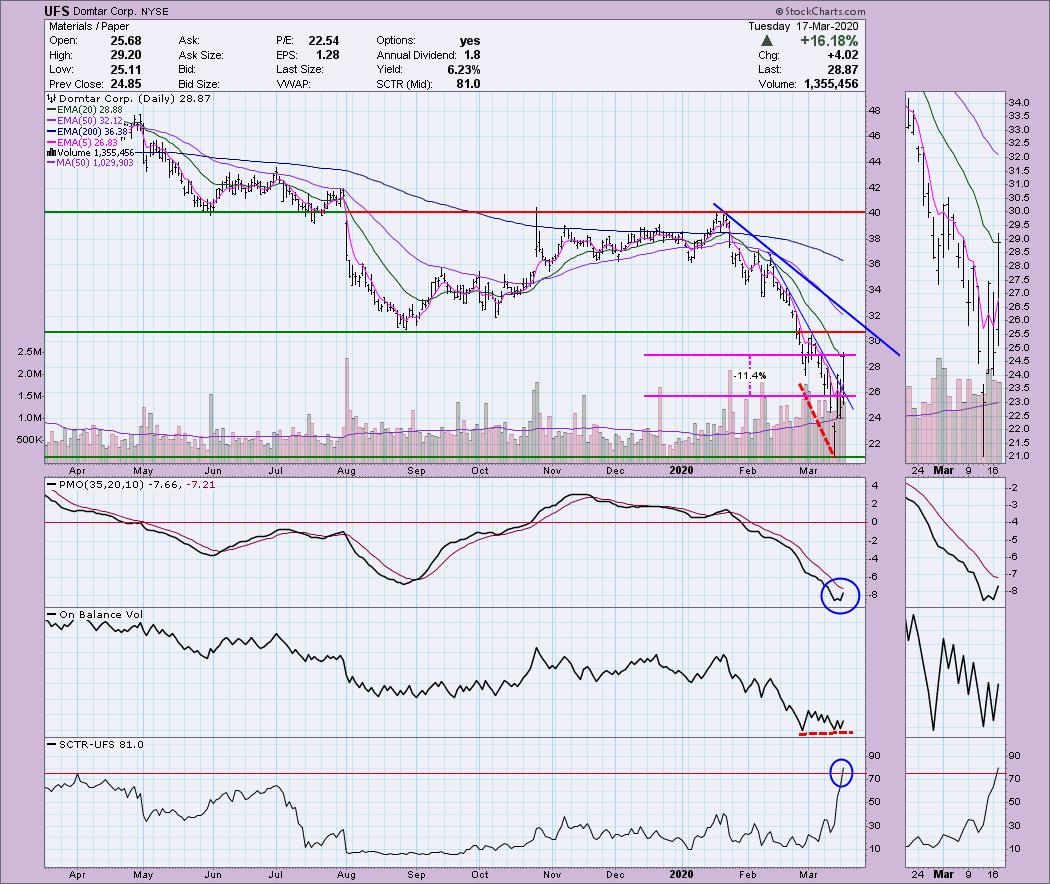Viewport: 1050px width, 884px height.
Task: Click the EMA(5) 26.83 legend entry
Action: [x=82, y=143]
